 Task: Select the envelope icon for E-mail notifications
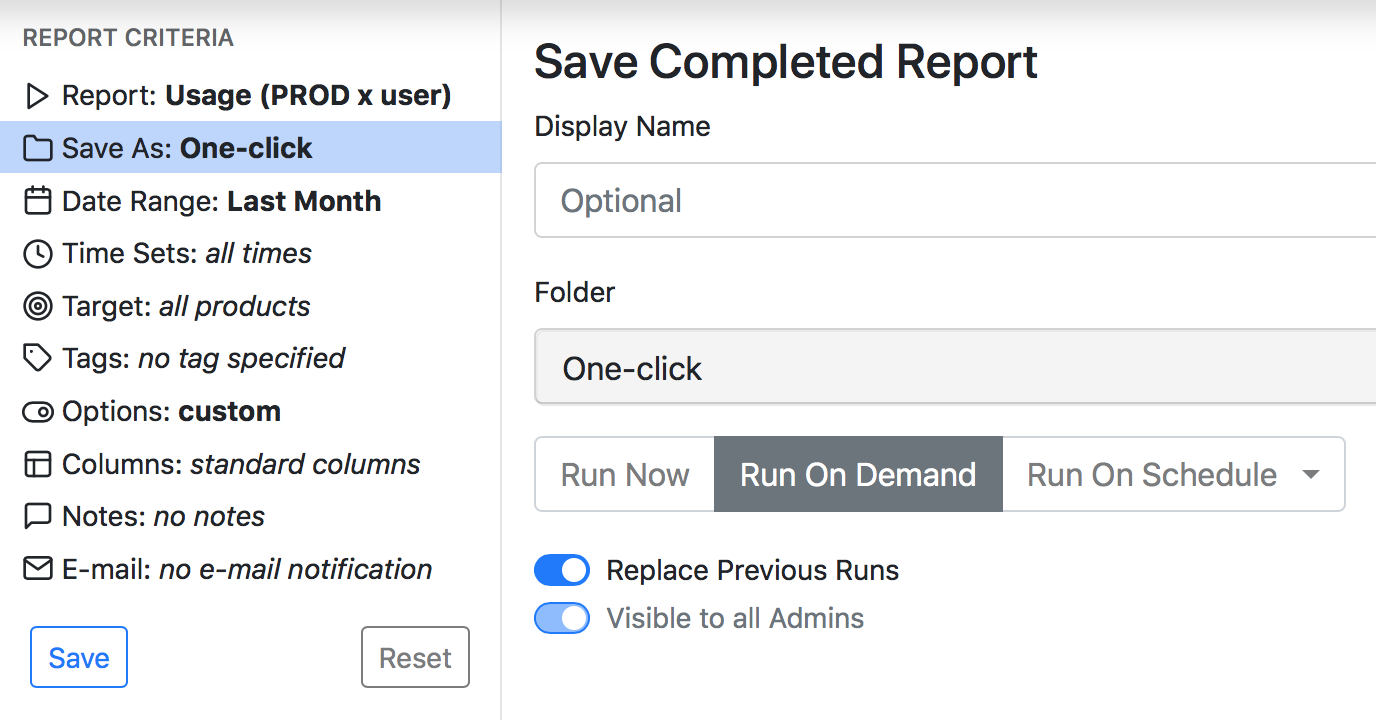point(36,569)
